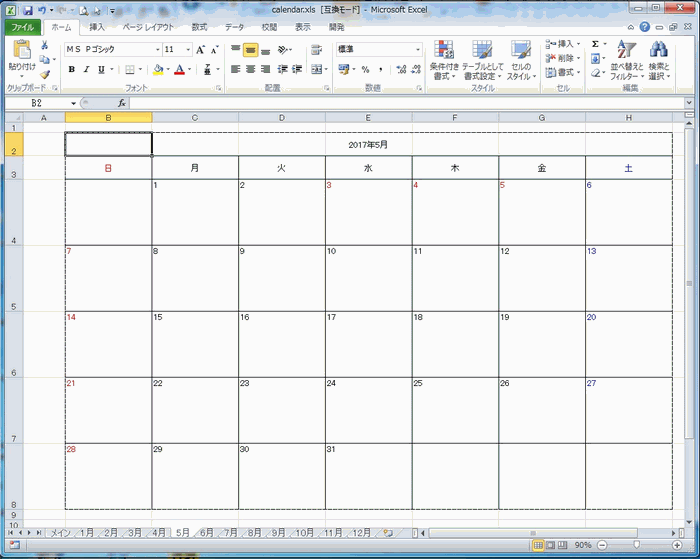The height and width of the screenshot is (559, 700).
Task: Align text left in cell
Action: coord(236,69)
